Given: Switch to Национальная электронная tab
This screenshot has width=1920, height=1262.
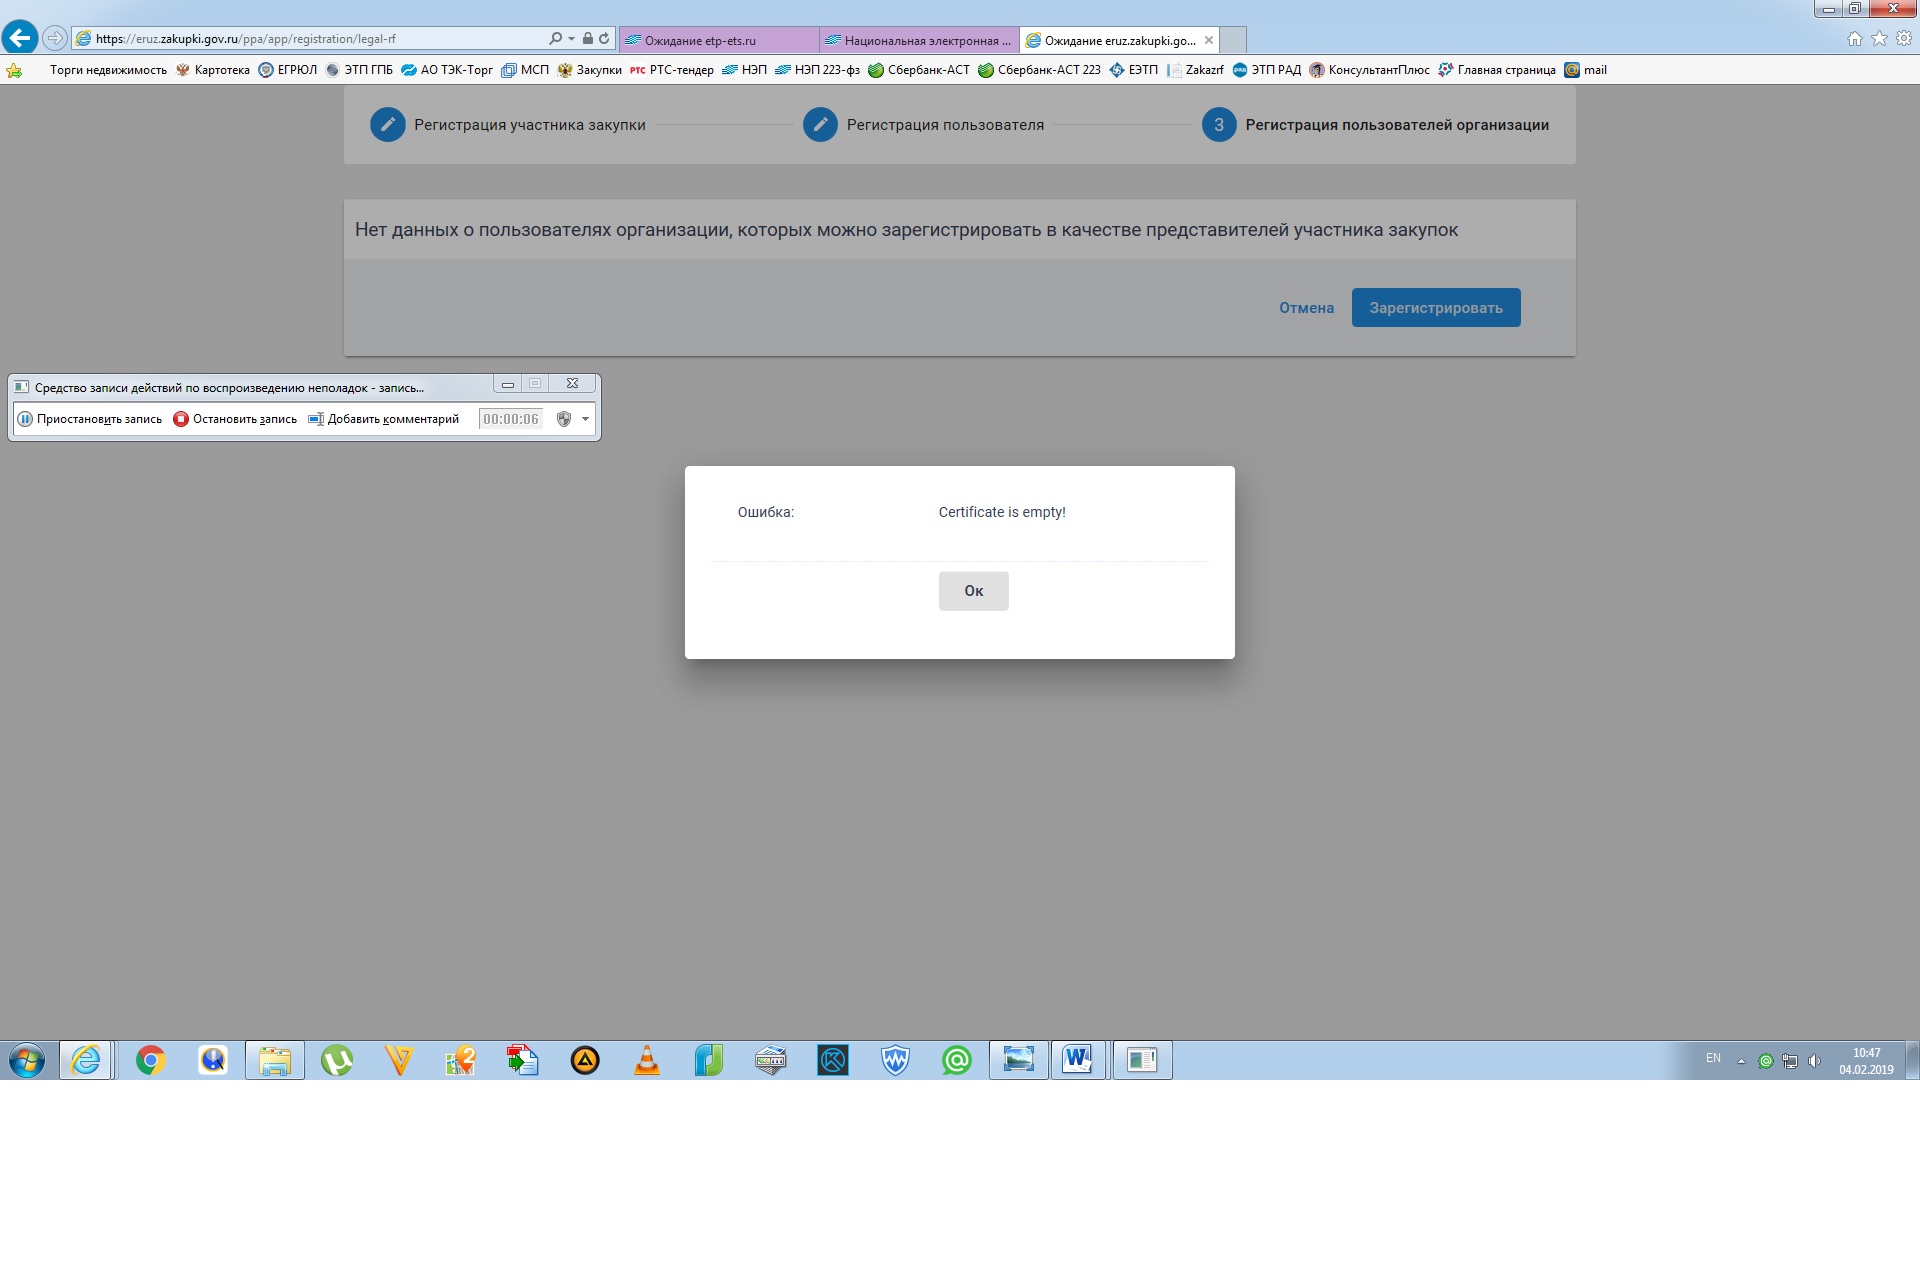Looking at the screenshot, I should click(918, 41).
